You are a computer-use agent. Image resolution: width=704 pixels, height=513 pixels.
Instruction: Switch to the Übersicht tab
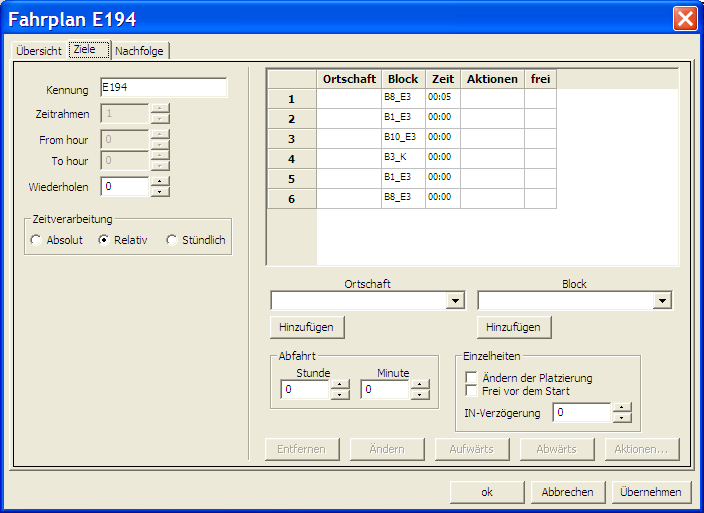pyautogui.click(x=39, y=51)
